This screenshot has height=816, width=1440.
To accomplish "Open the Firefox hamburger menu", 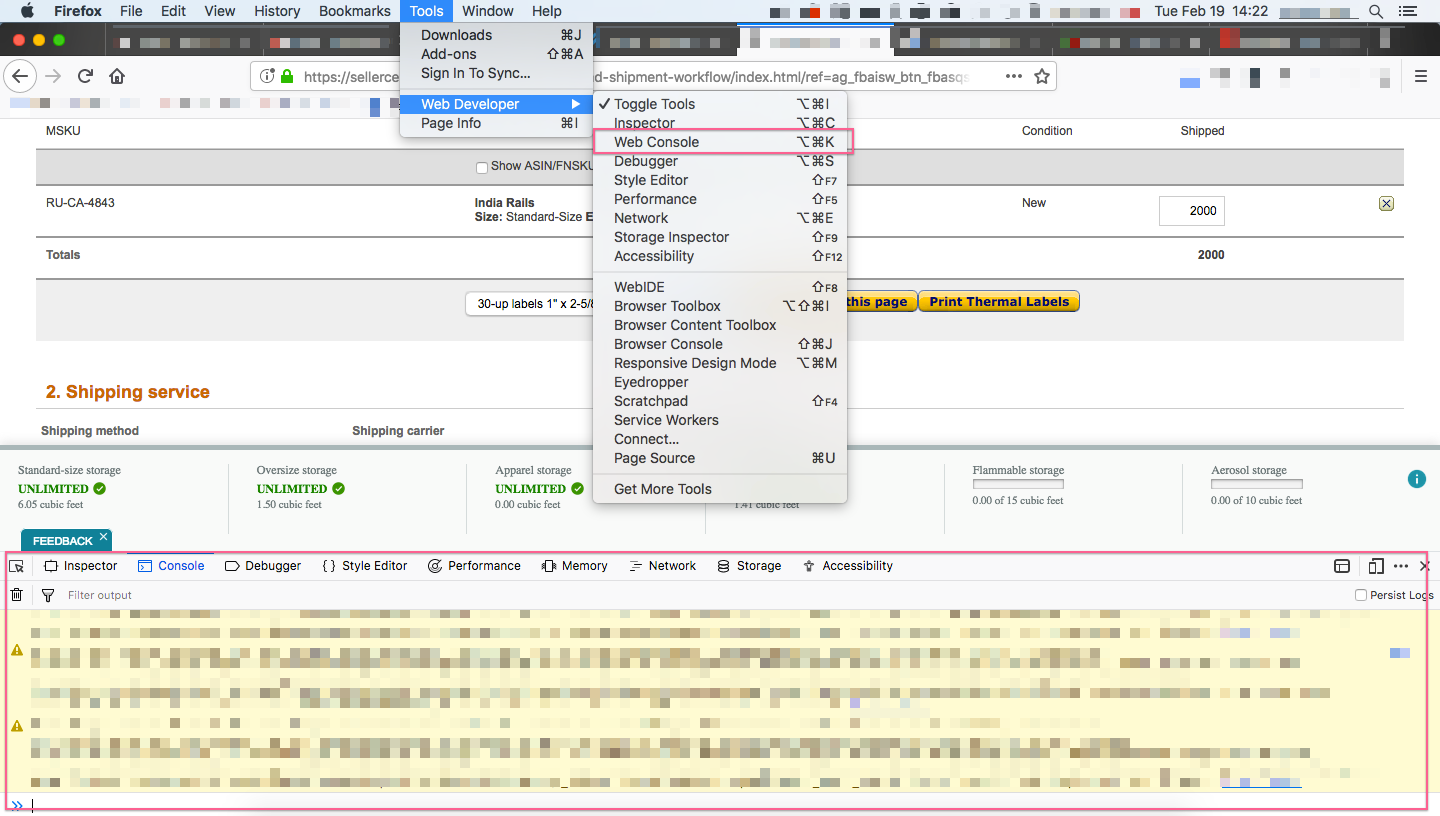I will (1420, 77).
